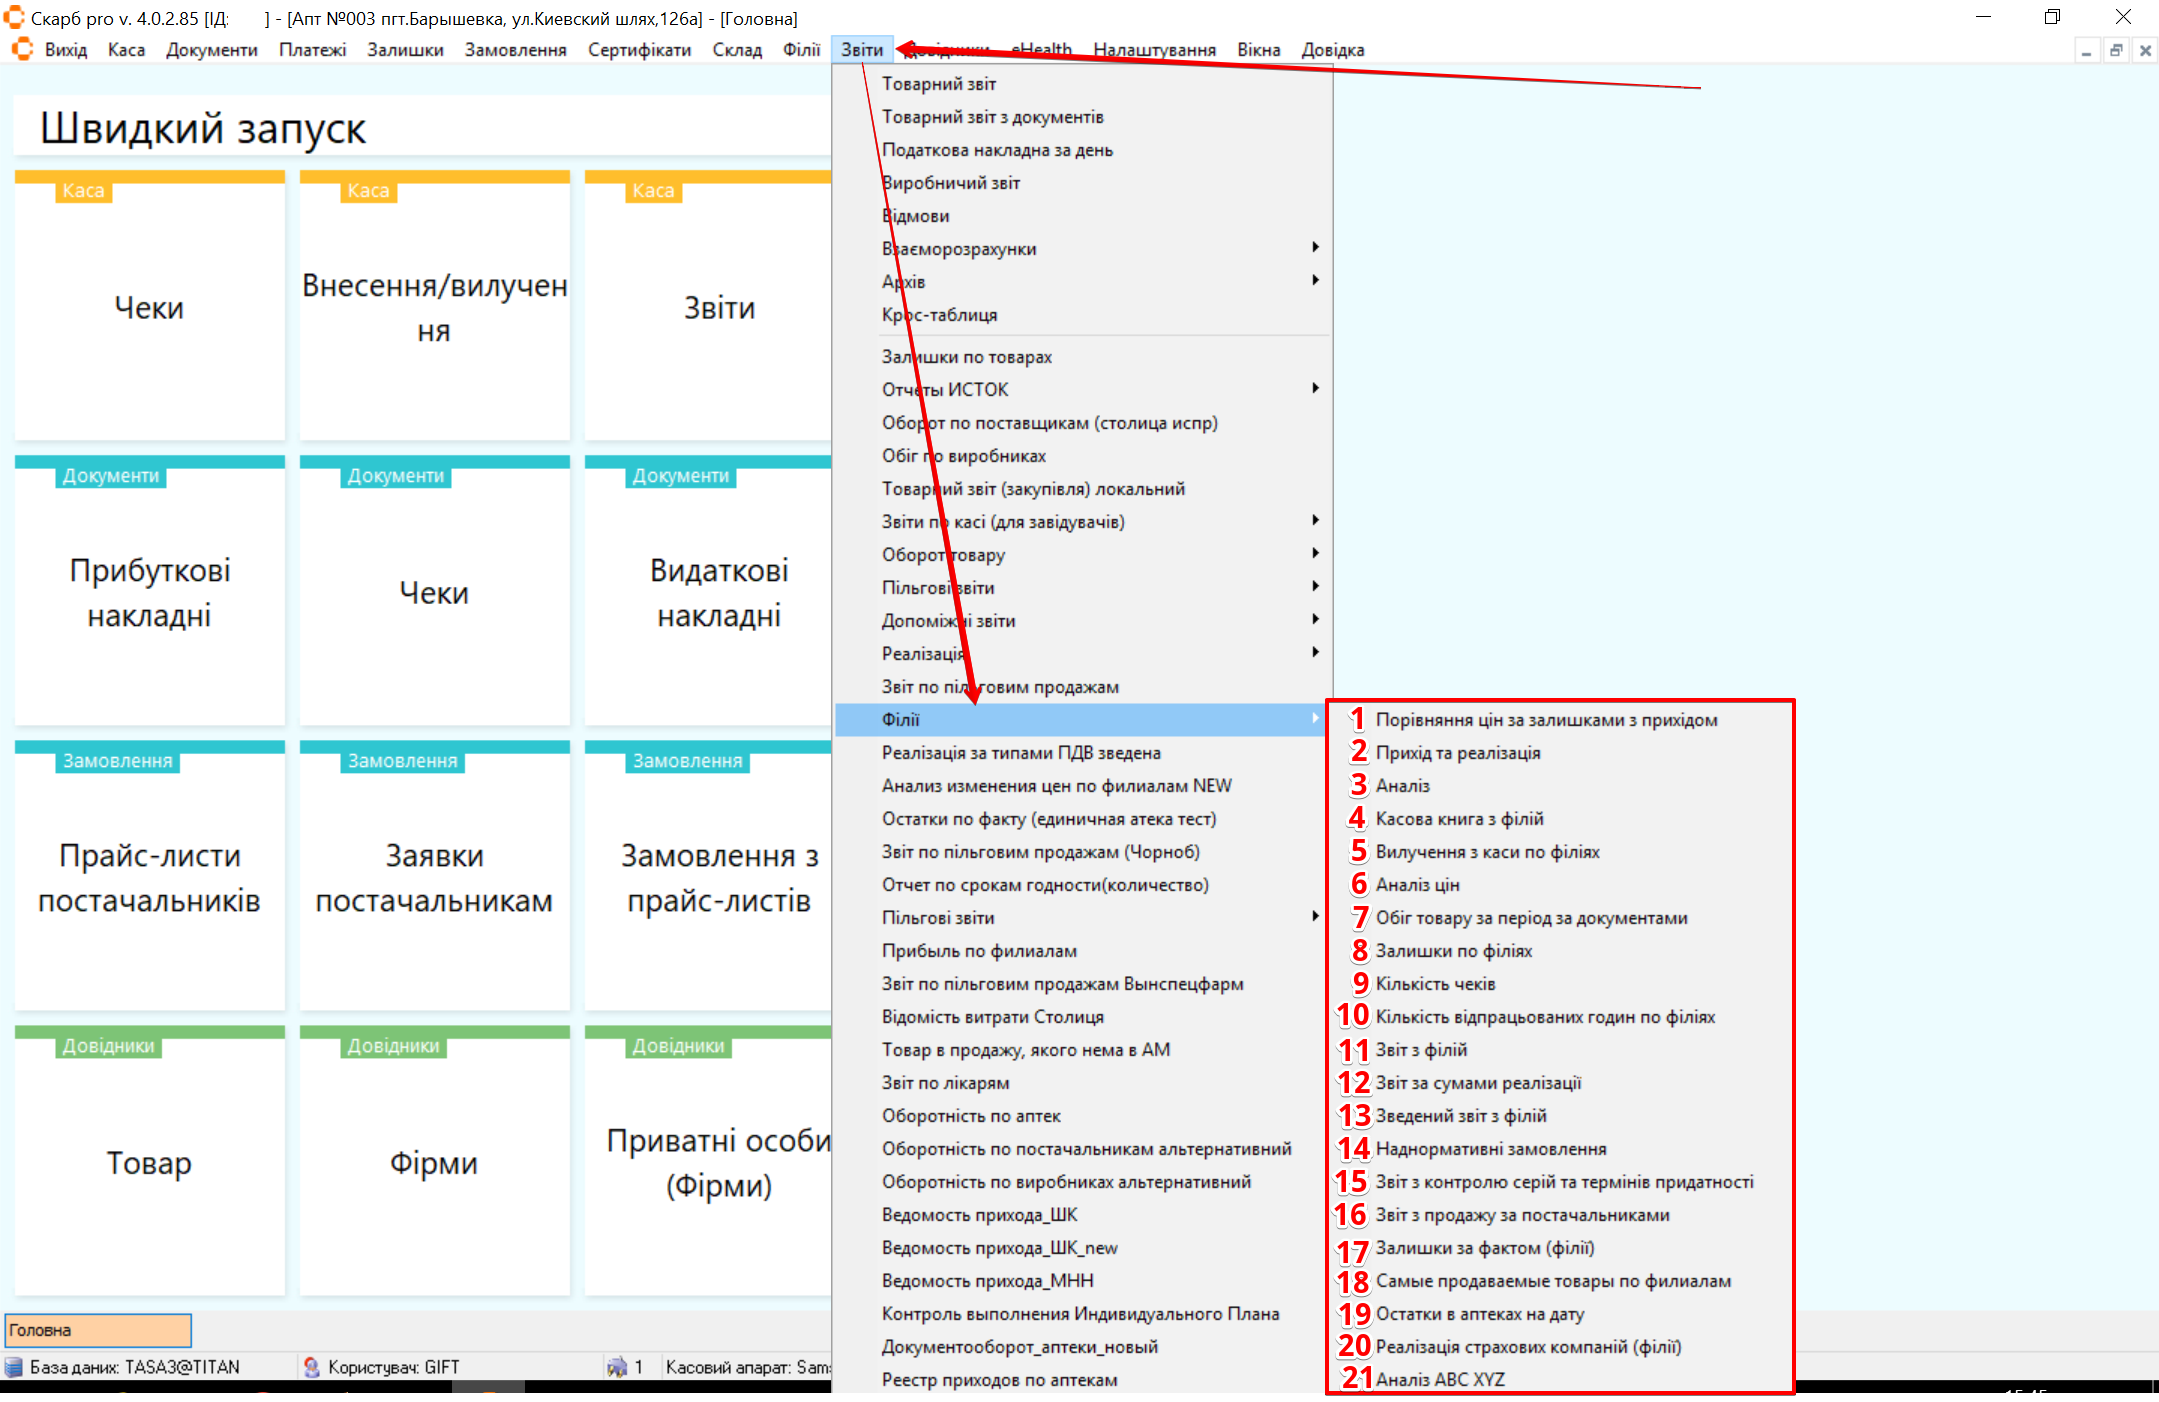The height and width of the screenshot is (1402, 2159).
Task: Pick Аналіз ABC XYZ submenu entry
Action: (x=1439, y=1379)
